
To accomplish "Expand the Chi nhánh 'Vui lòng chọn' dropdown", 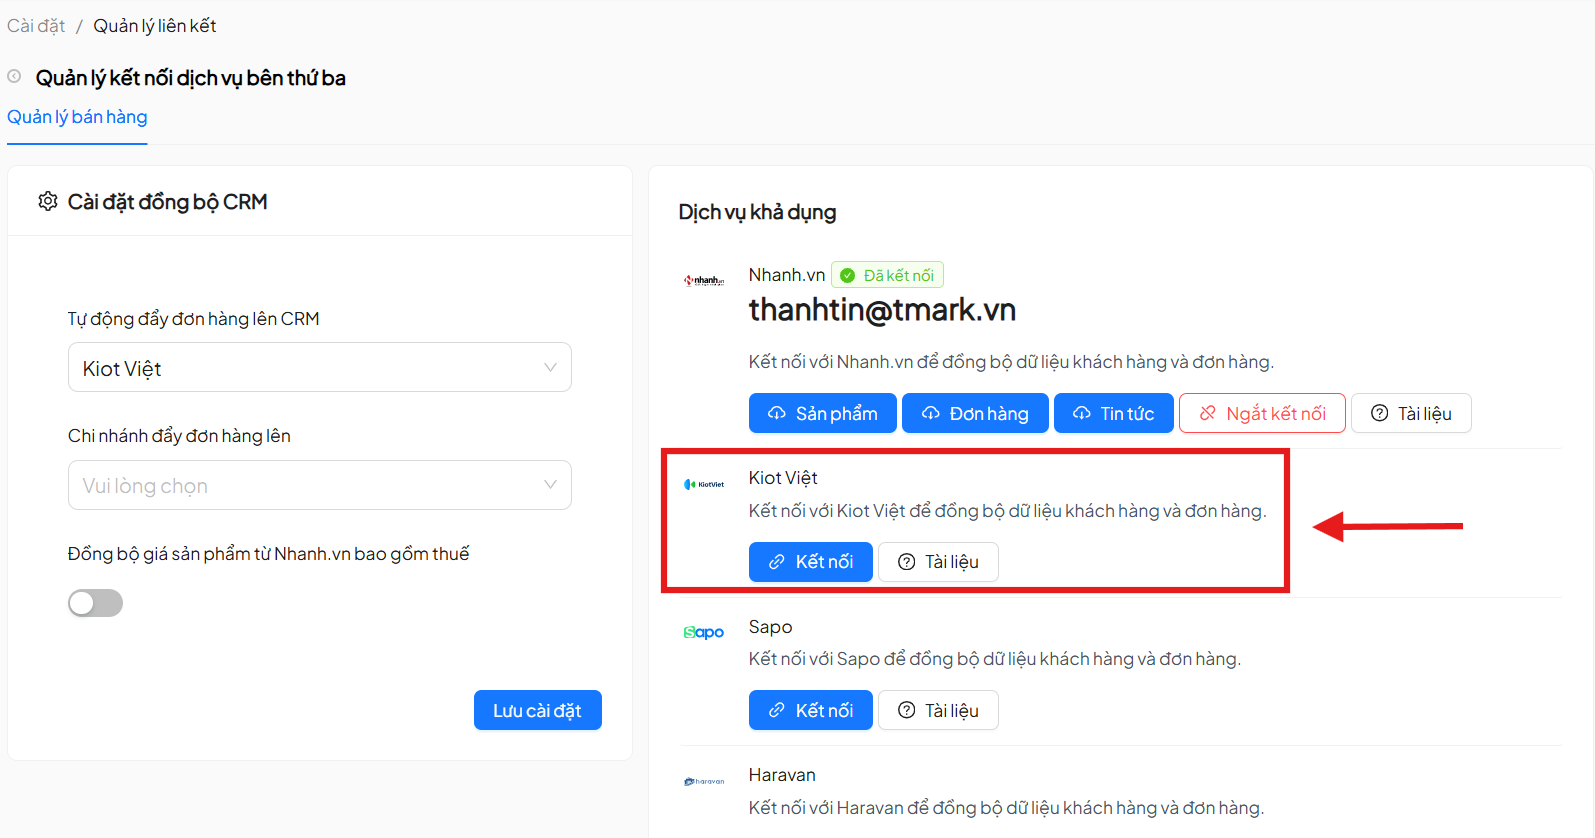I will tap(319, 486).
